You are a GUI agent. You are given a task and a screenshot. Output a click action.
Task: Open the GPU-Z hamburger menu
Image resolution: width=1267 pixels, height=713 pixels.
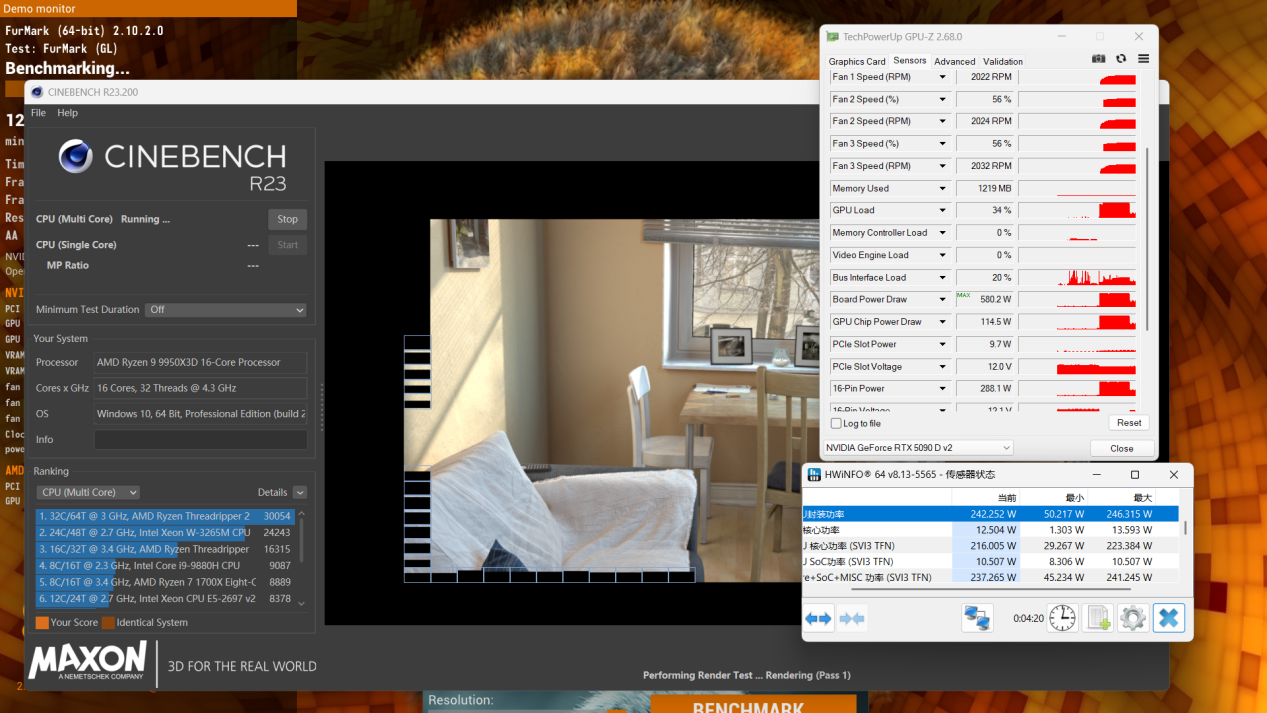tap(1143, 60)
